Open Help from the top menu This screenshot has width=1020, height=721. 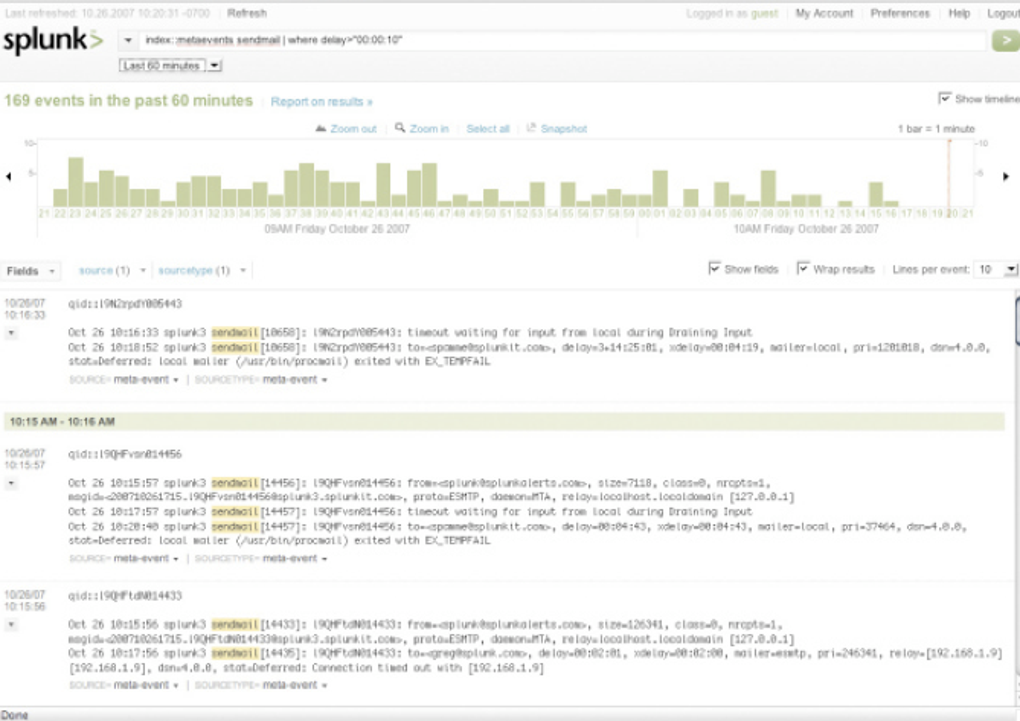(959, 13)
